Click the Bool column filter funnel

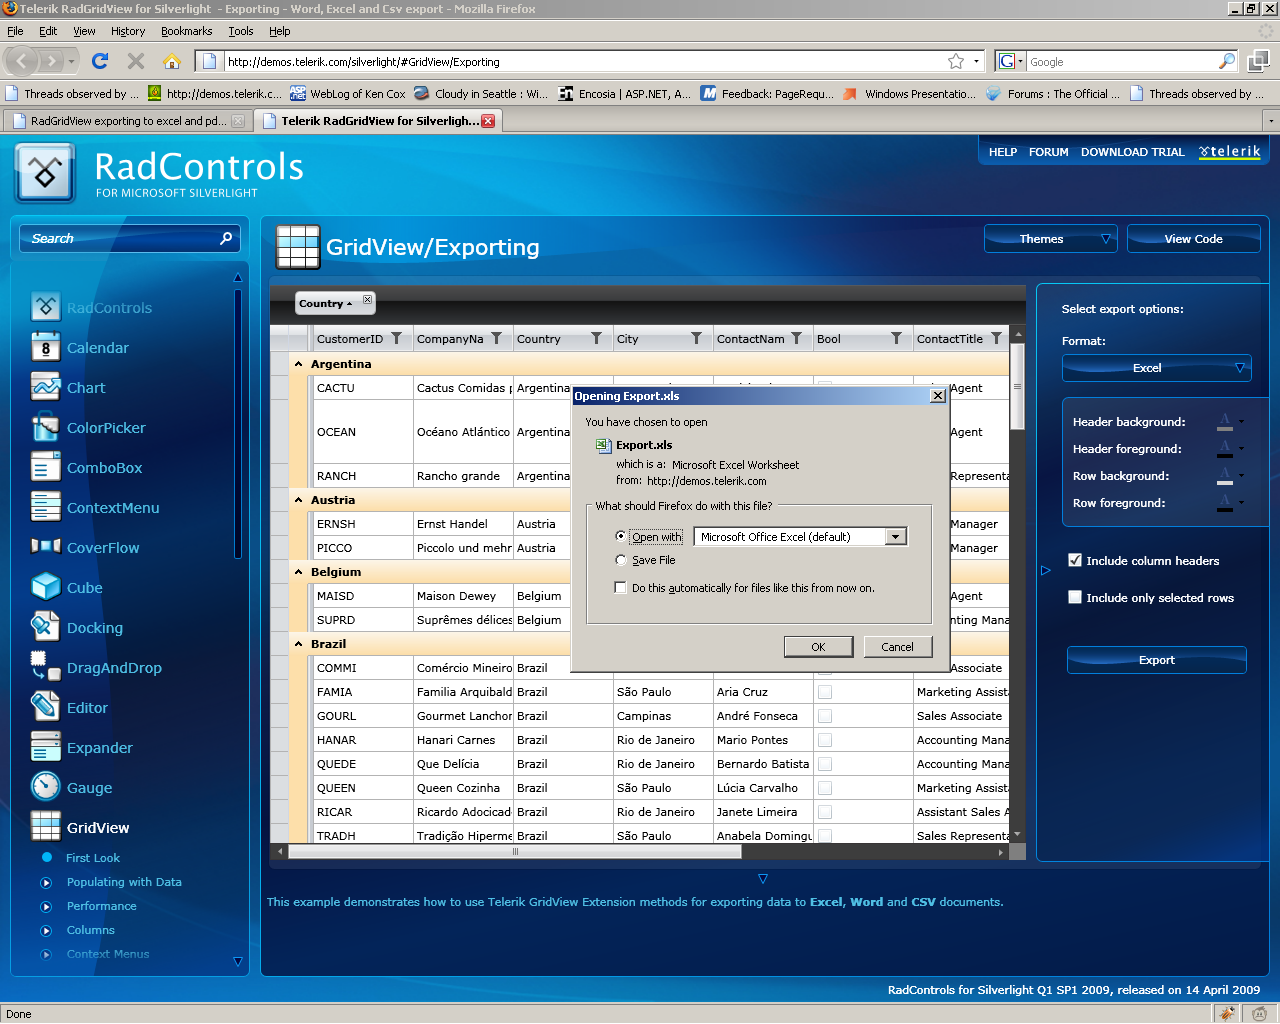pyautogui.click(x=896, y=338)
